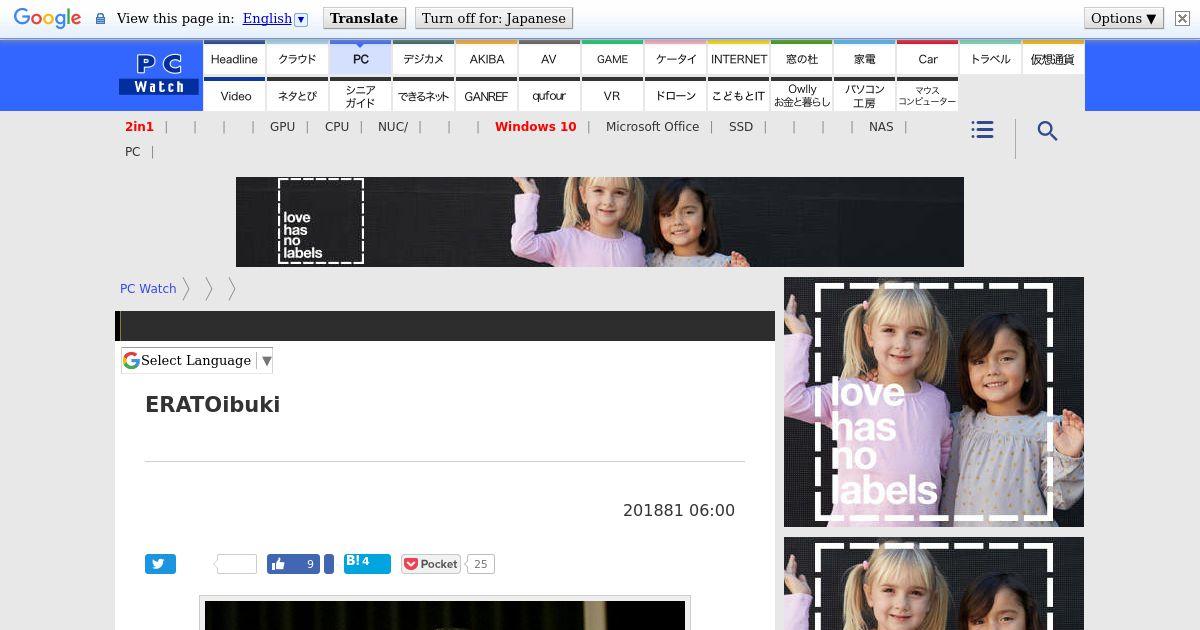Image resolution: width=1200 pixels, height=630 pixels.
Task: Open the GAME tab
Action: point(612,58)
